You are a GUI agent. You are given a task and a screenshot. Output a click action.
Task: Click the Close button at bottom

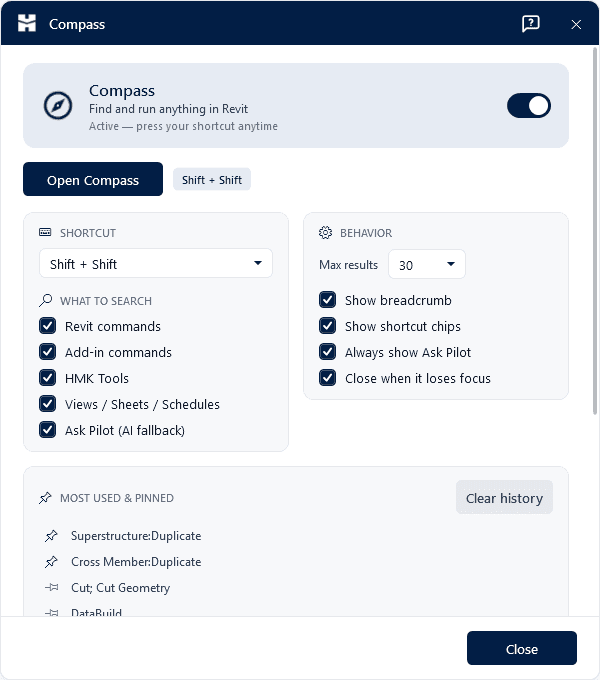tap(522, 648)
